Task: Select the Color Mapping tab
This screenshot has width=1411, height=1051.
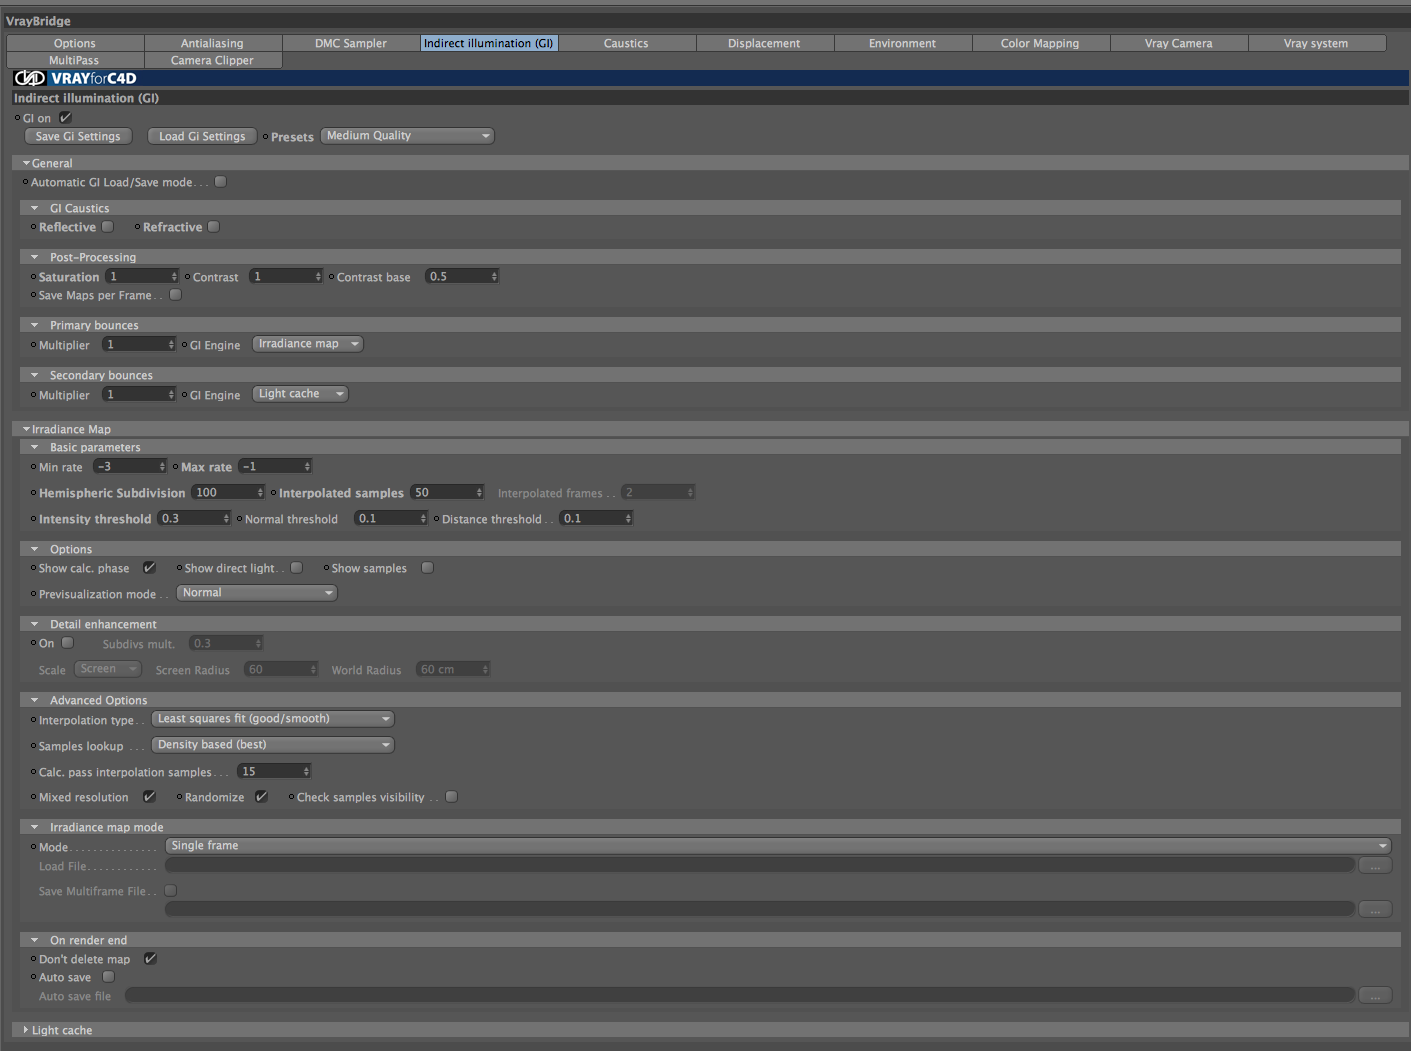Action: coord(1040,43)
